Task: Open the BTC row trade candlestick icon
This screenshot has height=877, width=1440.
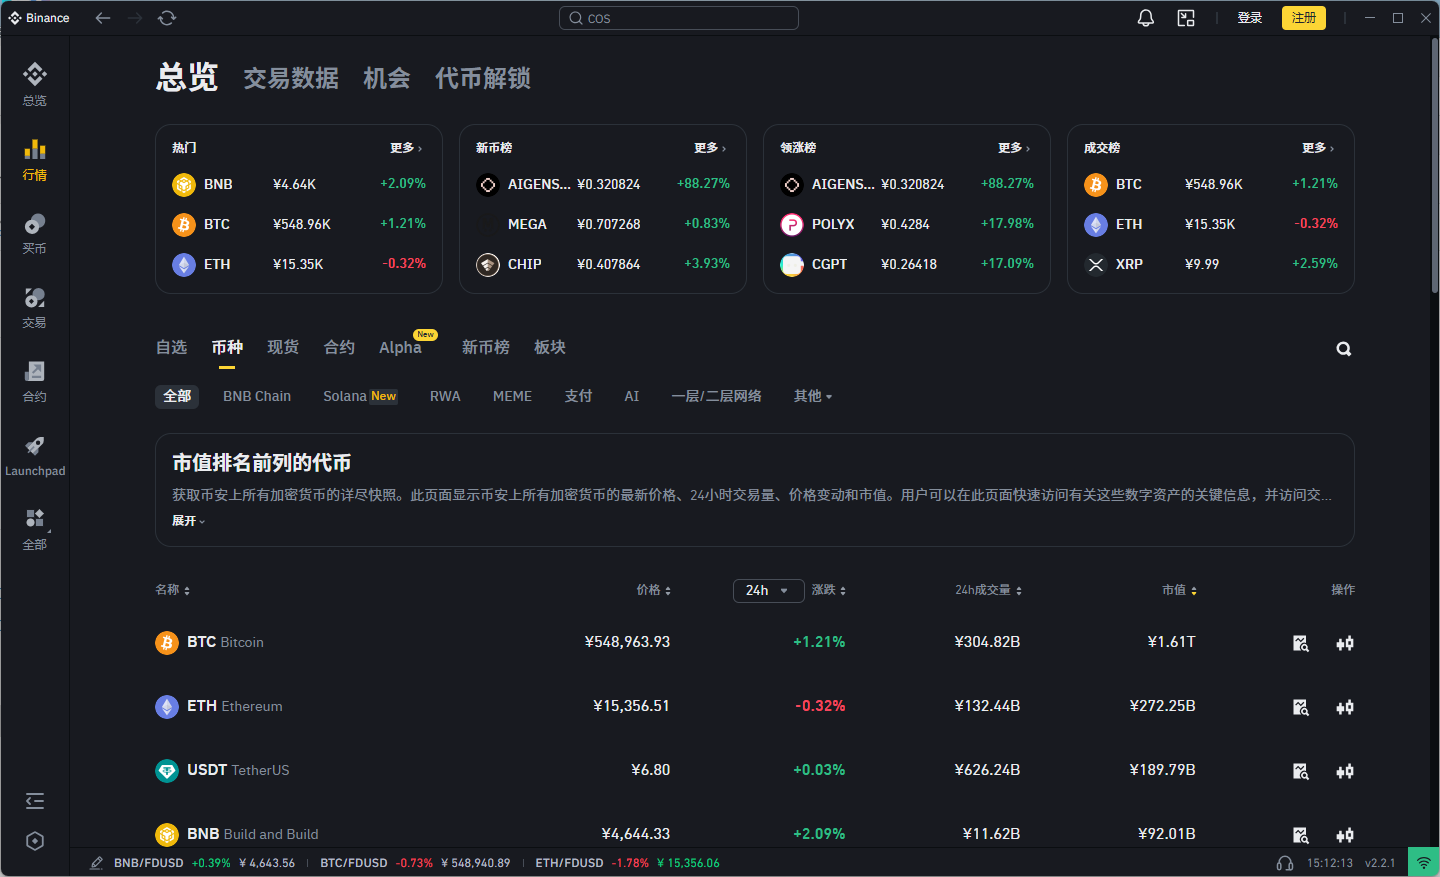Action: [x=1345, y=643]
